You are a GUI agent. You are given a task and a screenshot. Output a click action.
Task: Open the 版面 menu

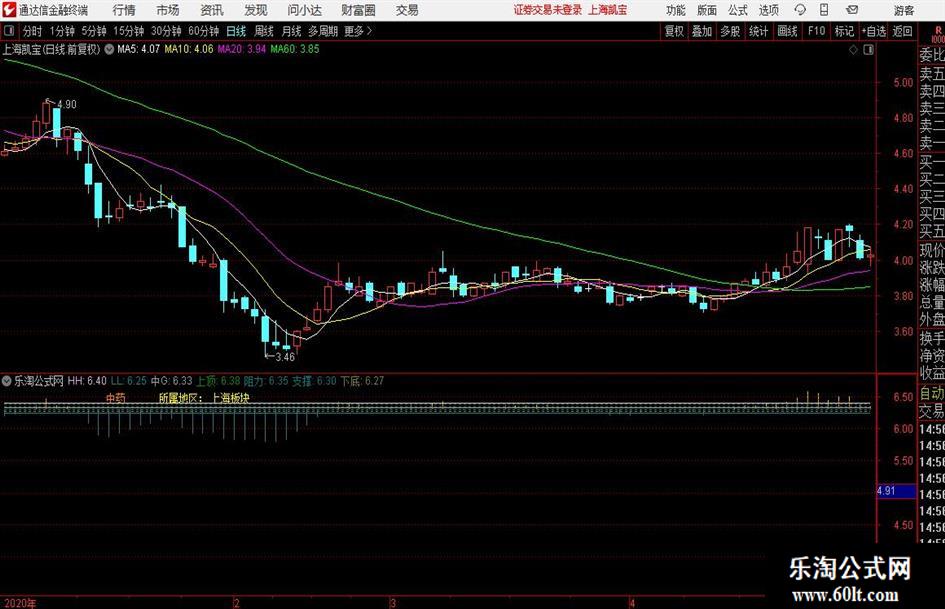click(707, 10)
